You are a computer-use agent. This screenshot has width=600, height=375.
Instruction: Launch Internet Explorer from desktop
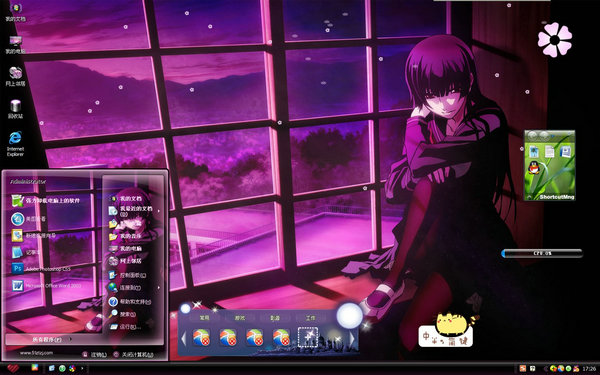(16, 143)
